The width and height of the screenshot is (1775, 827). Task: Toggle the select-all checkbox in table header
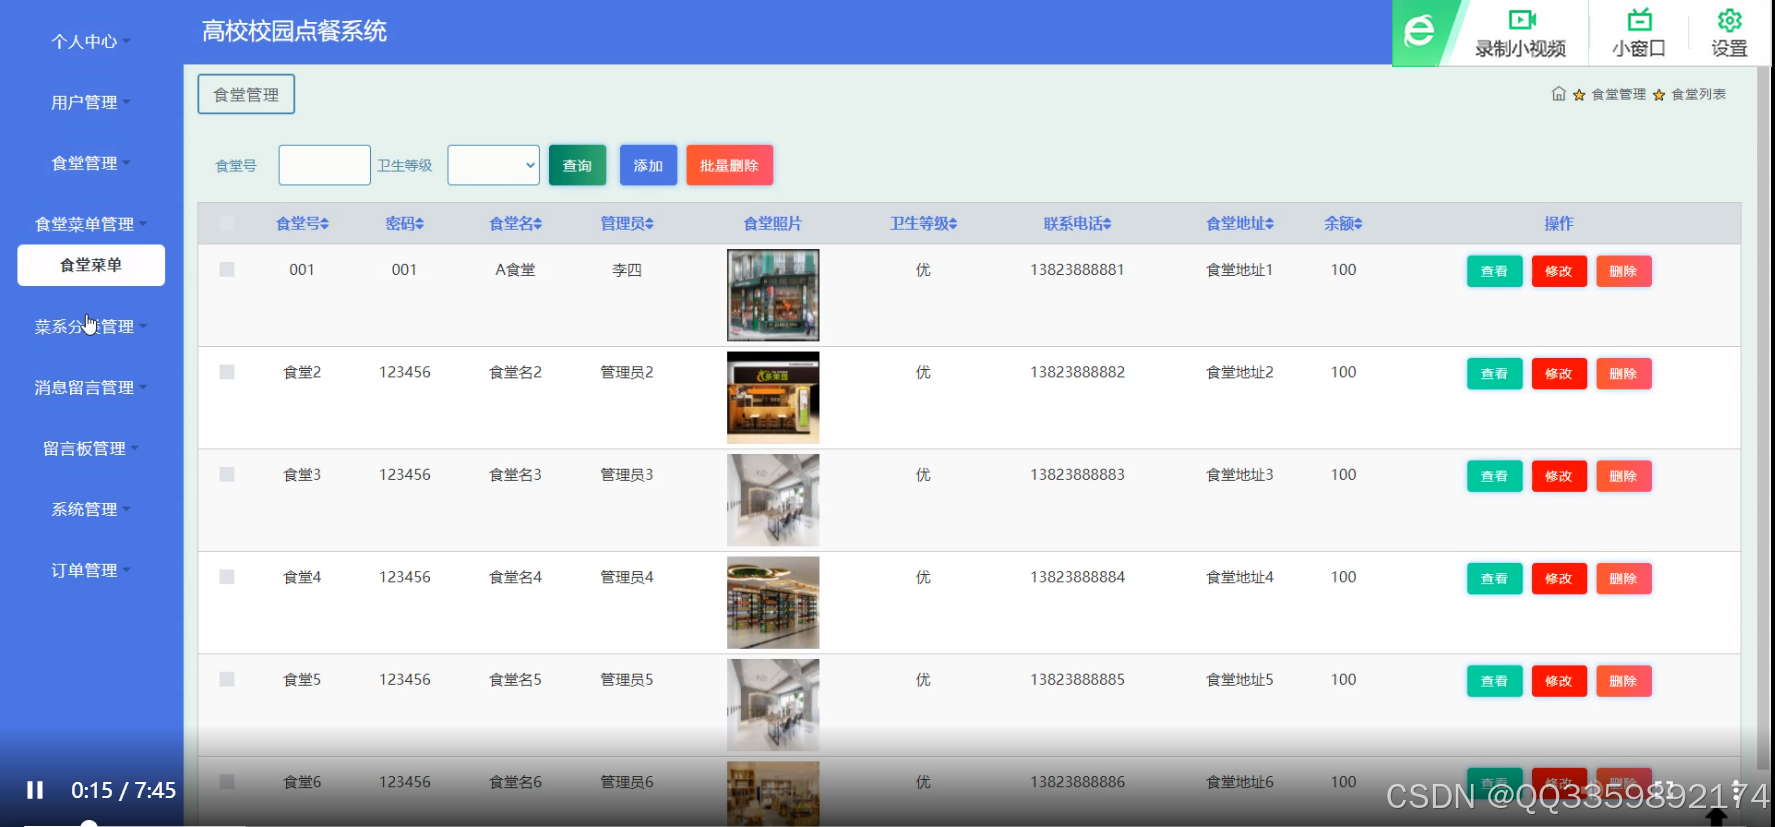coord(227,223)
